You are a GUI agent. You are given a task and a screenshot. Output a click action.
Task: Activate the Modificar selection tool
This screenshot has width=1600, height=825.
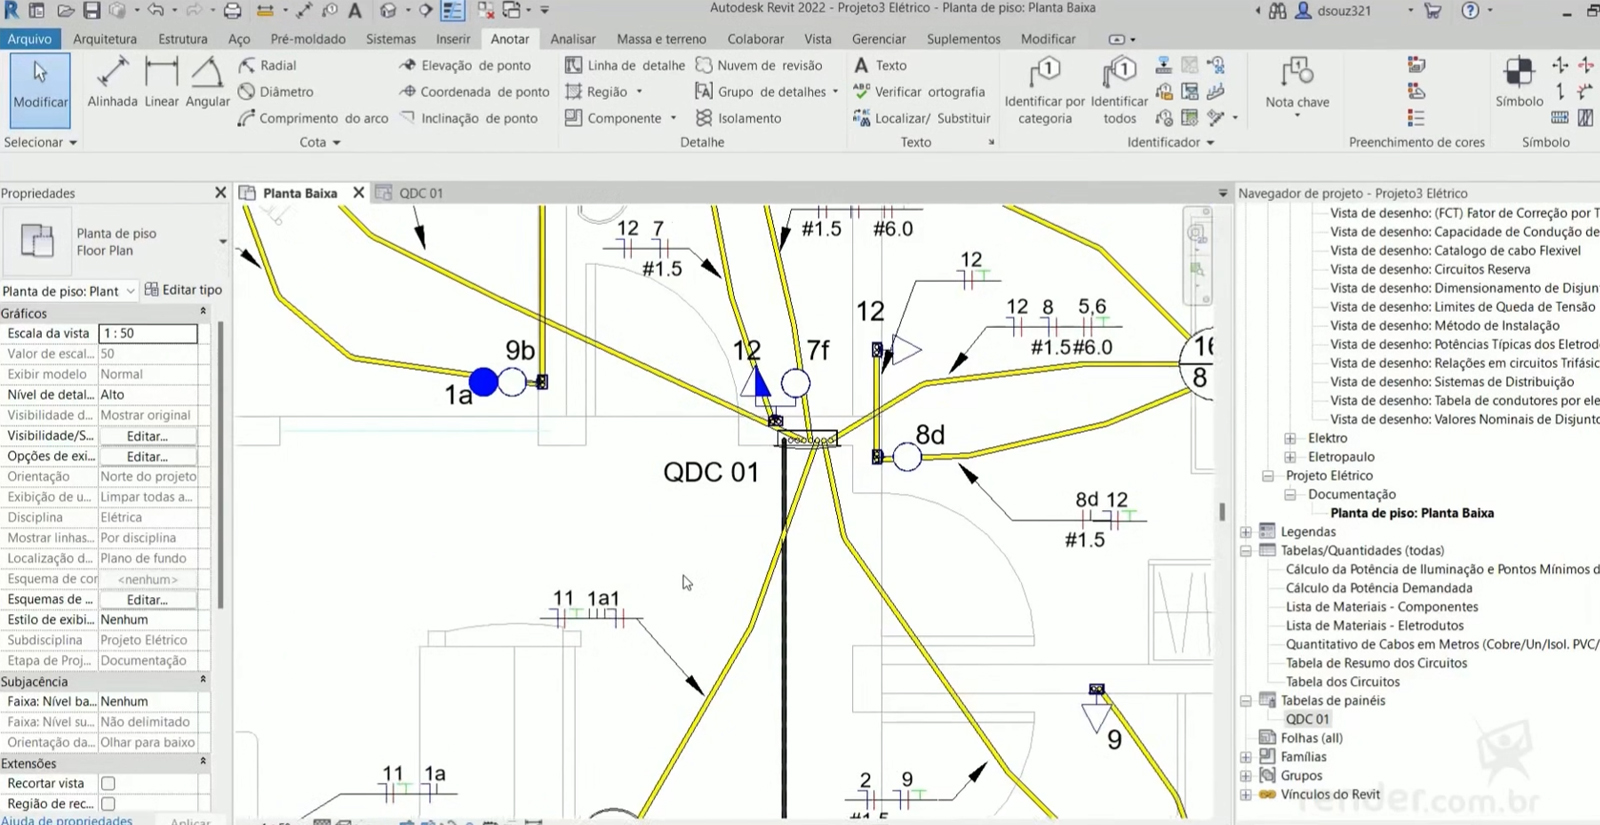(40, 90)
